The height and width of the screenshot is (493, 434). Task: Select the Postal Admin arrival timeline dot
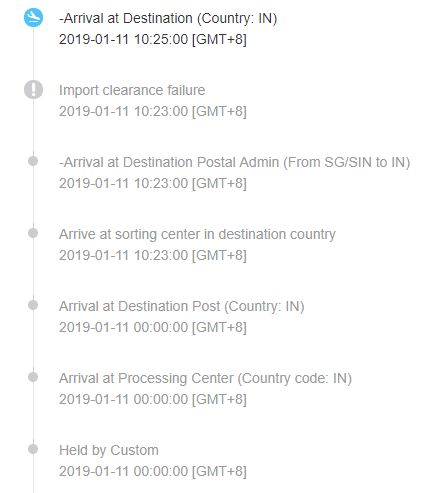(x=33, y=161)
